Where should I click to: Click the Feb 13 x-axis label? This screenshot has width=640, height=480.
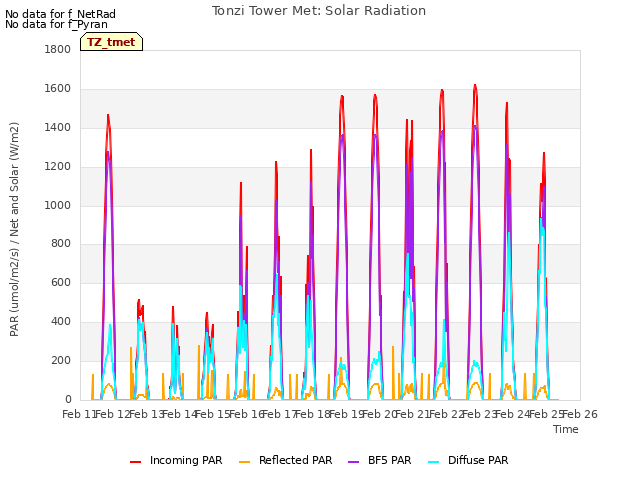(145, 414)
